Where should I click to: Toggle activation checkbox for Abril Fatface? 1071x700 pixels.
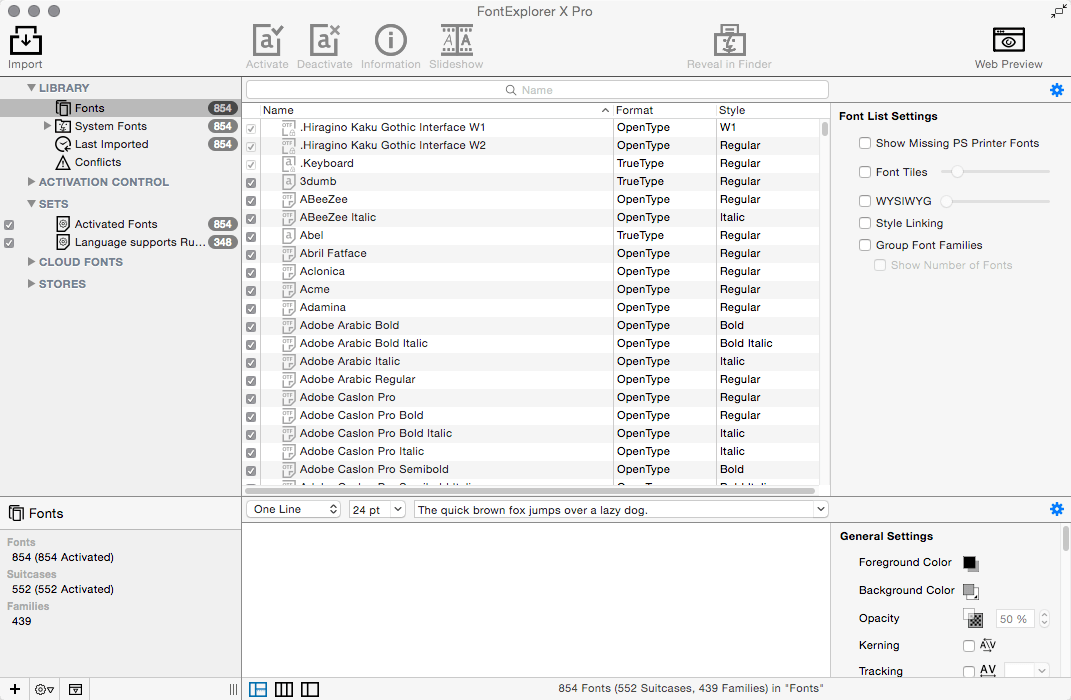click(x=251, y=254)
